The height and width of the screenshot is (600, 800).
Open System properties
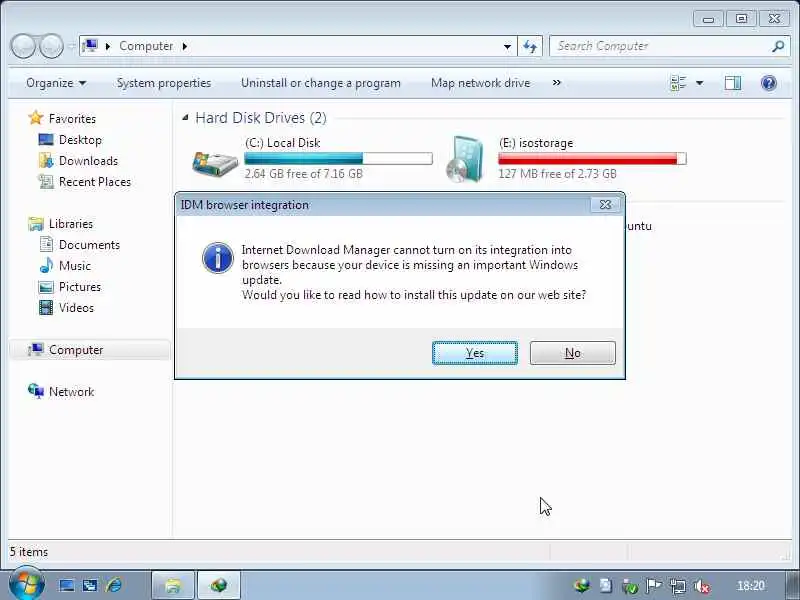(x=164, y=83)
